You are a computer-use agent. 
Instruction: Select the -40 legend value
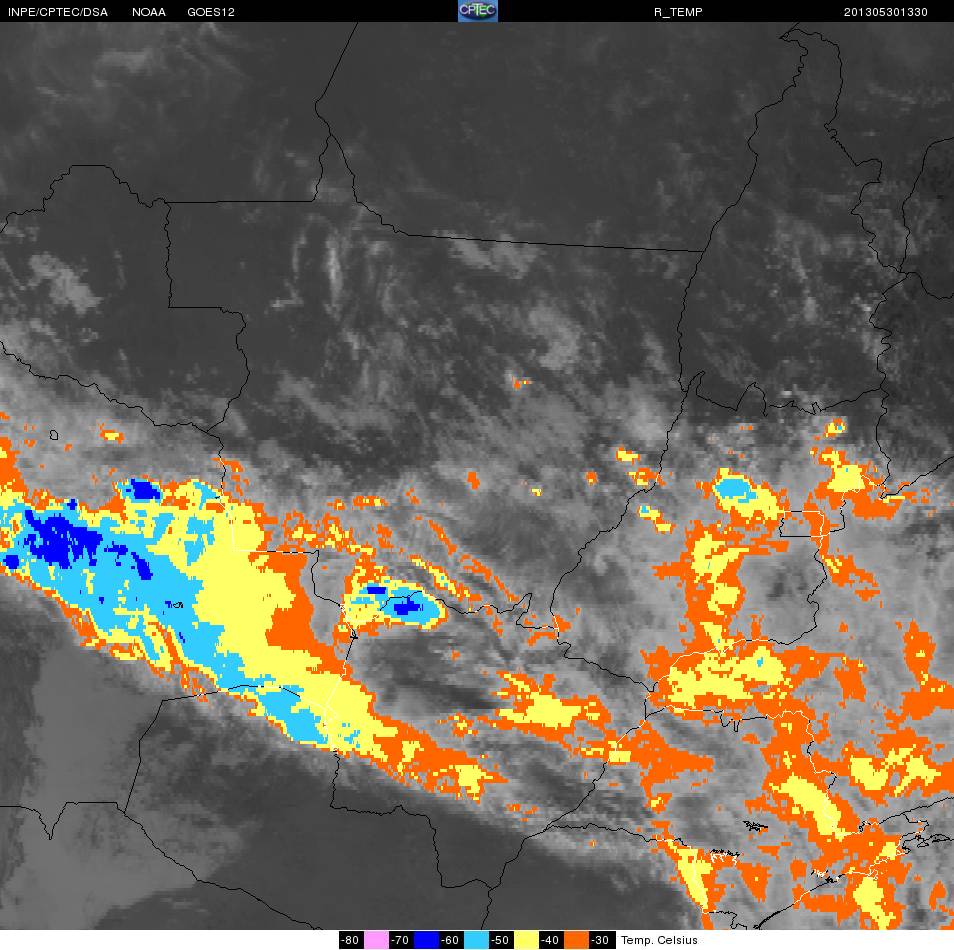pyautogui.click(x=549, y=940)
